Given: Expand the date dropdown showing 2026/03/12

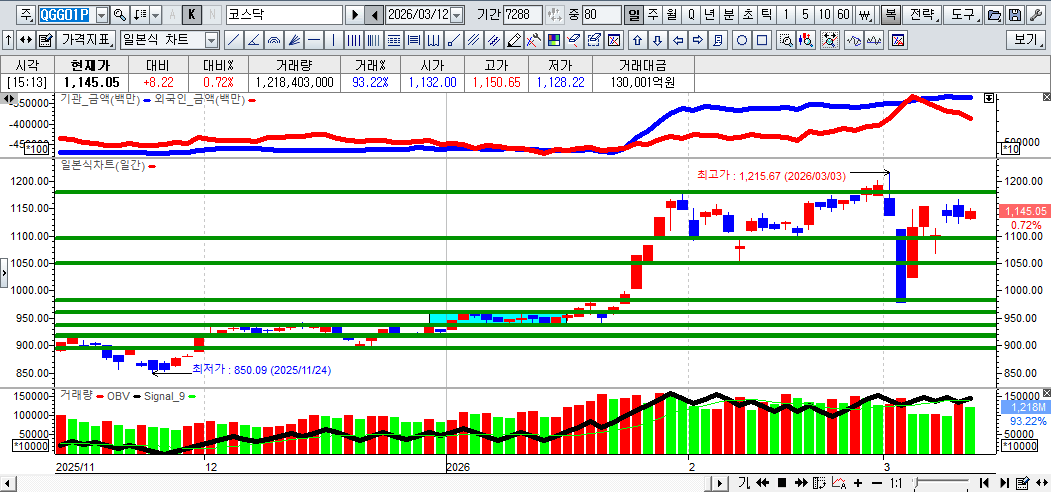Looking at the screenshot, I should 457,15.
